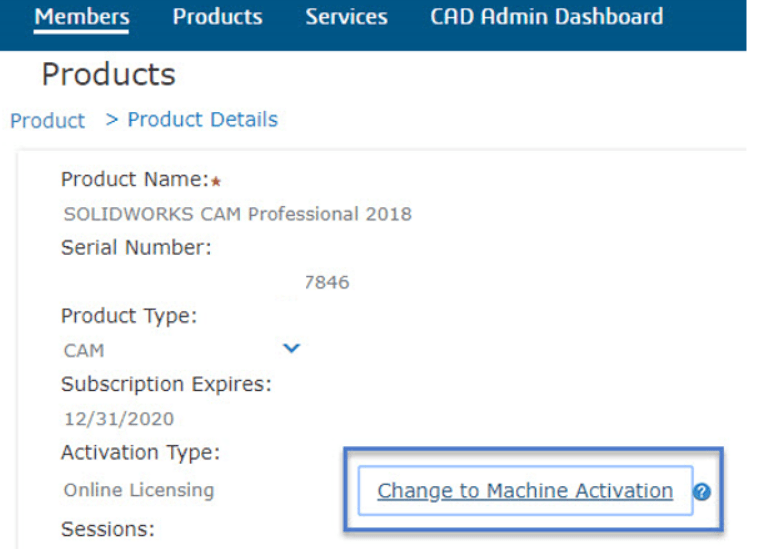Open the Products tab in navigation bar

point(217,17)
